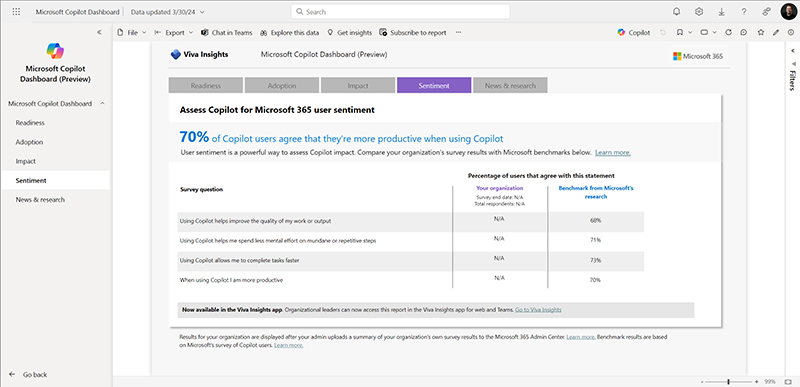
Task: Open the view dropdown chevron
Action: pyautogui.click(x=715, y=32)
